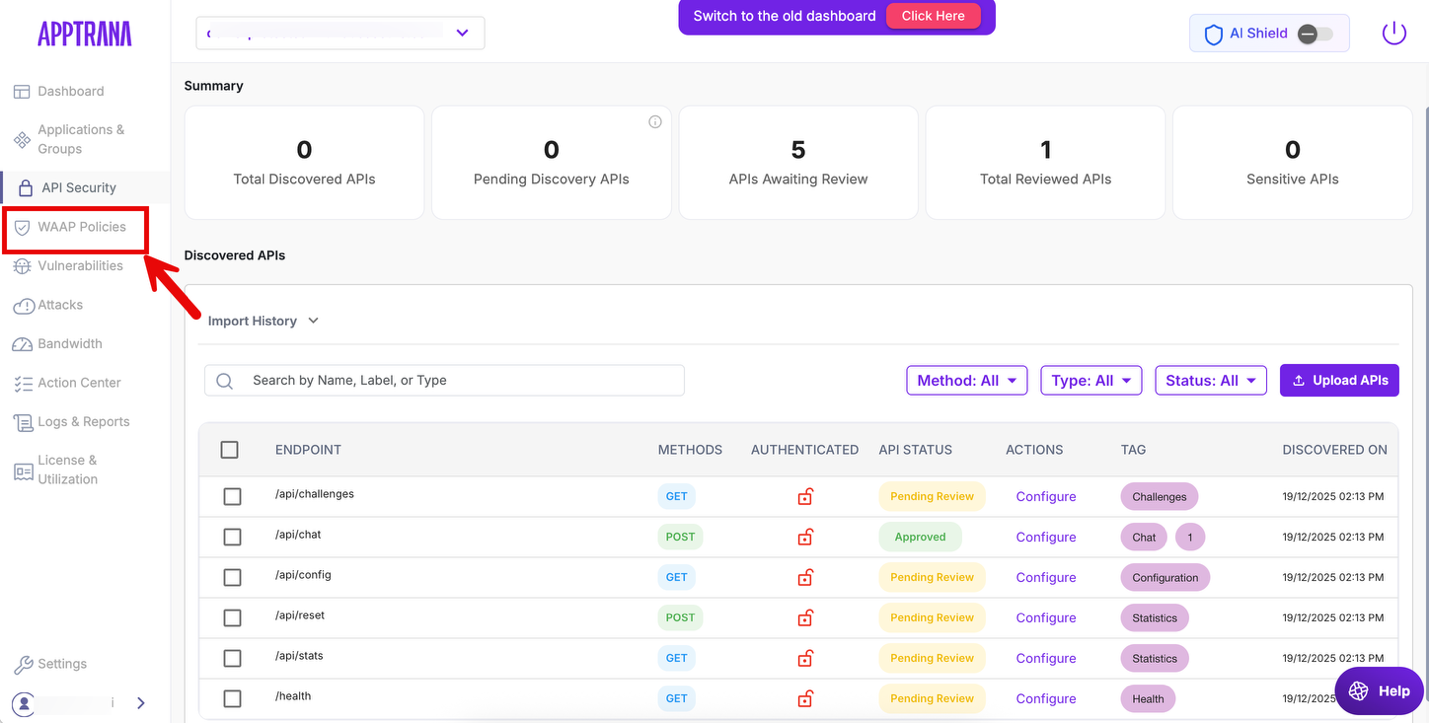The image size is (1429, 723).
Task: Click the Upload APIs button
Action: 1339,381
